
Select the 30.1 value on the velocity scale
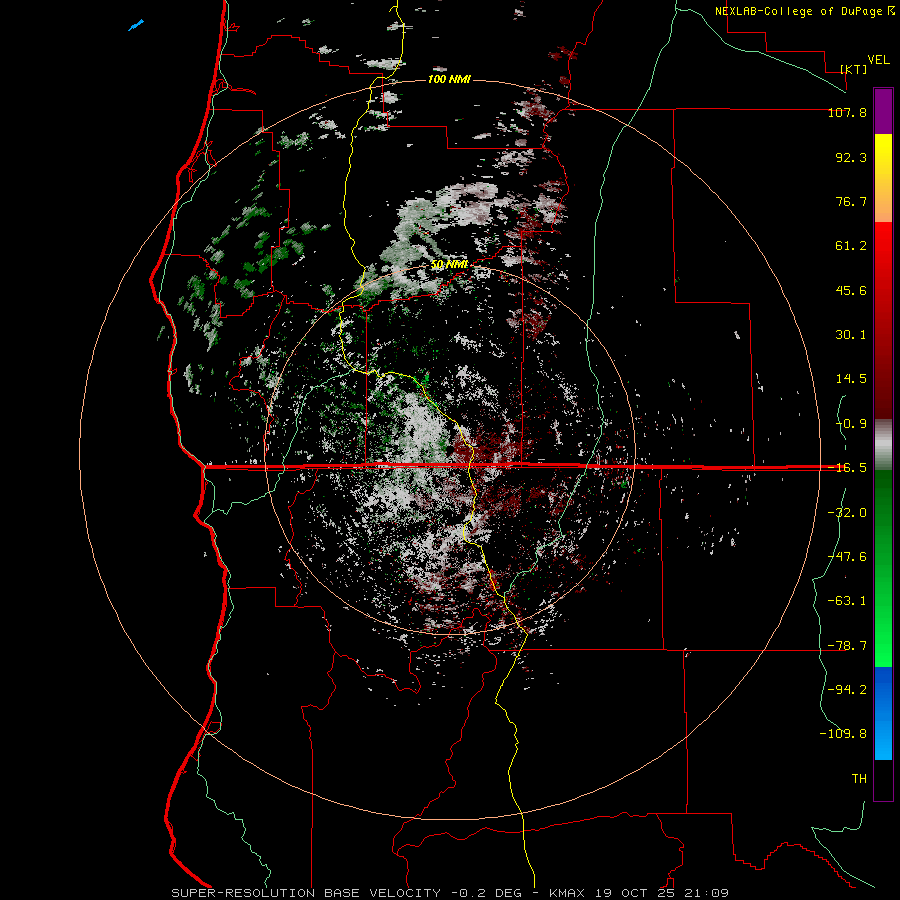coord(851,335)
